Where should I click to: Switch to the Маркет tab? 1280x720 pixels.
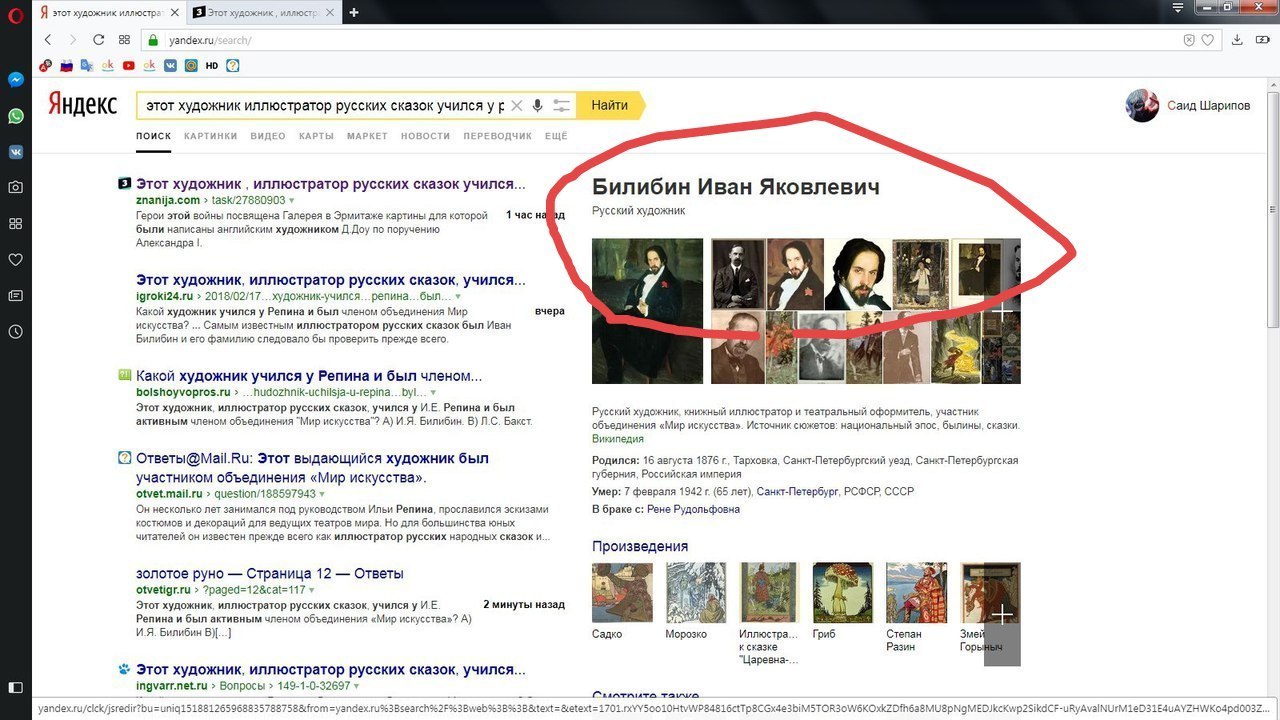pos(367,136)
